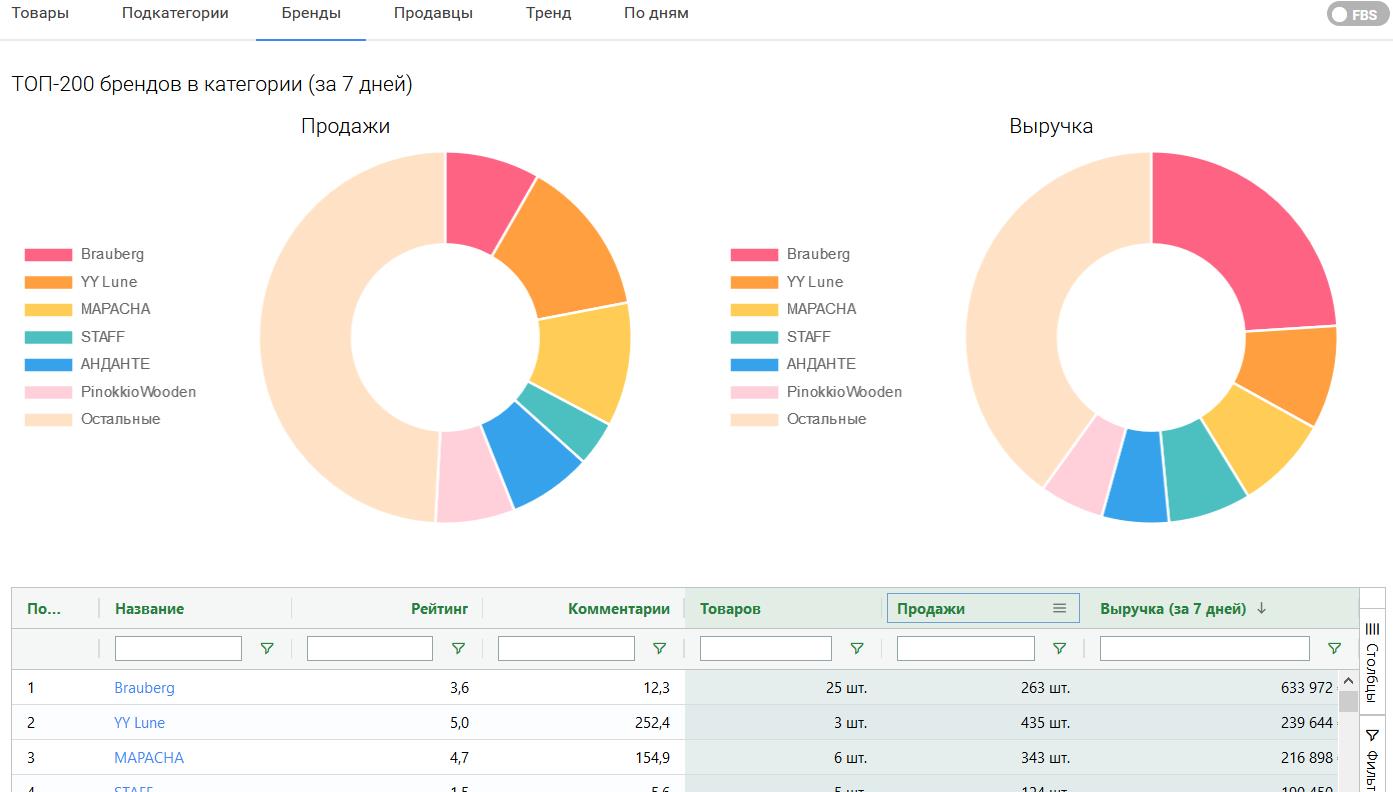The height and width of the screenshot is (792, 1393).
Task: Toggle АНДАНТЕ in the Выручка chart legend
Action: tap(793, 364)
